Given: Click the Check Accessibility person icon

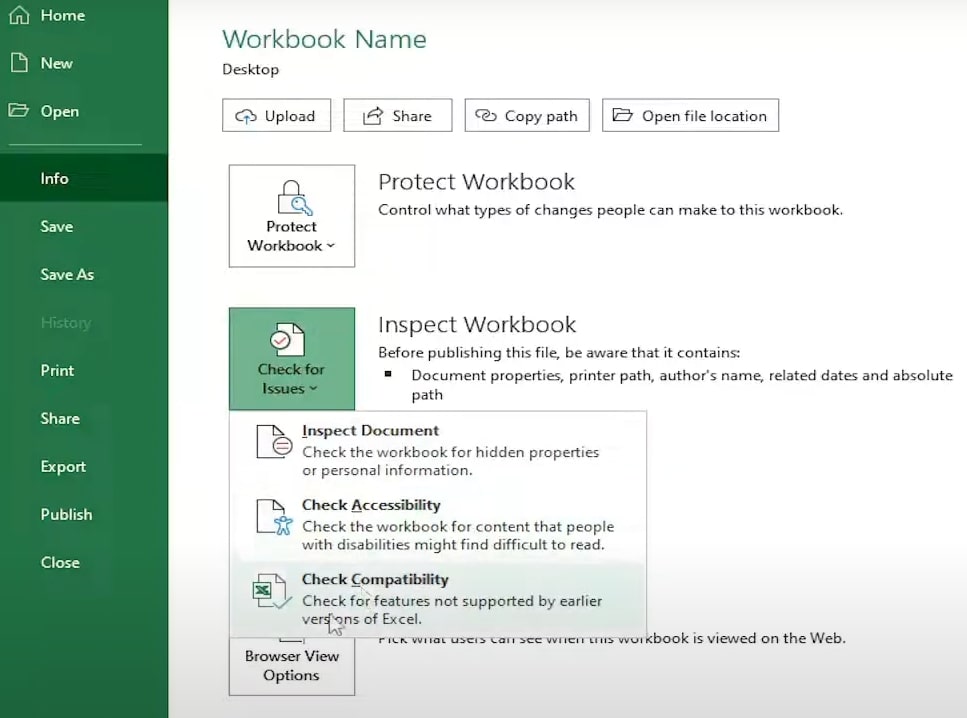Looking at the screenshot, I should pyautogui.click(x=273, y=516).
